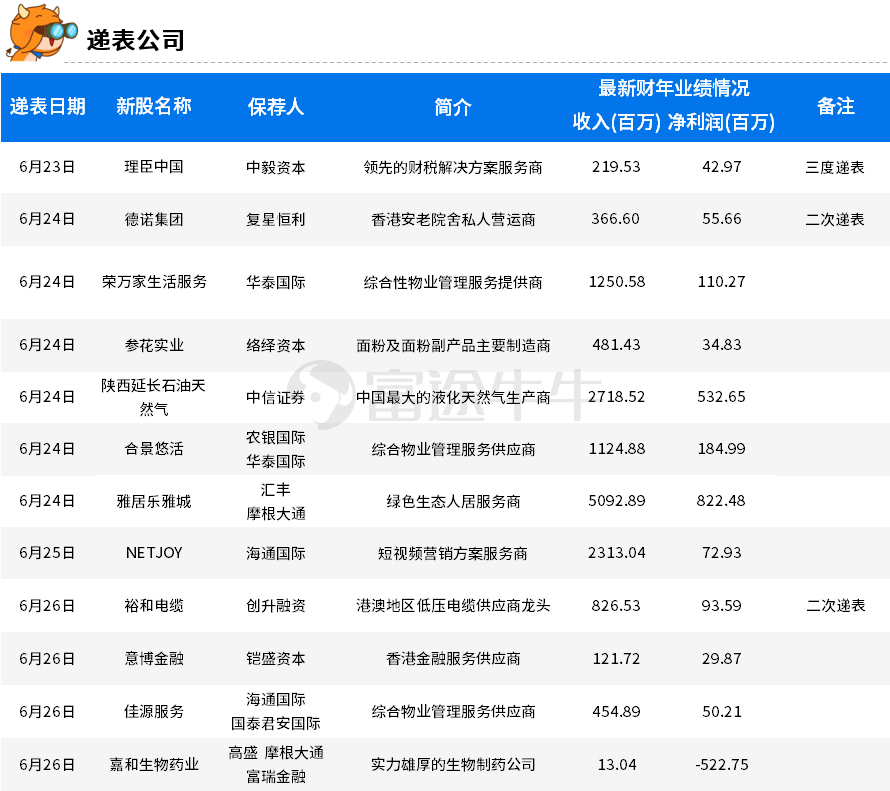The height and width of the screenshot is (791, 890).
Task: Click the 备注 column header
Action: point(836,106)
